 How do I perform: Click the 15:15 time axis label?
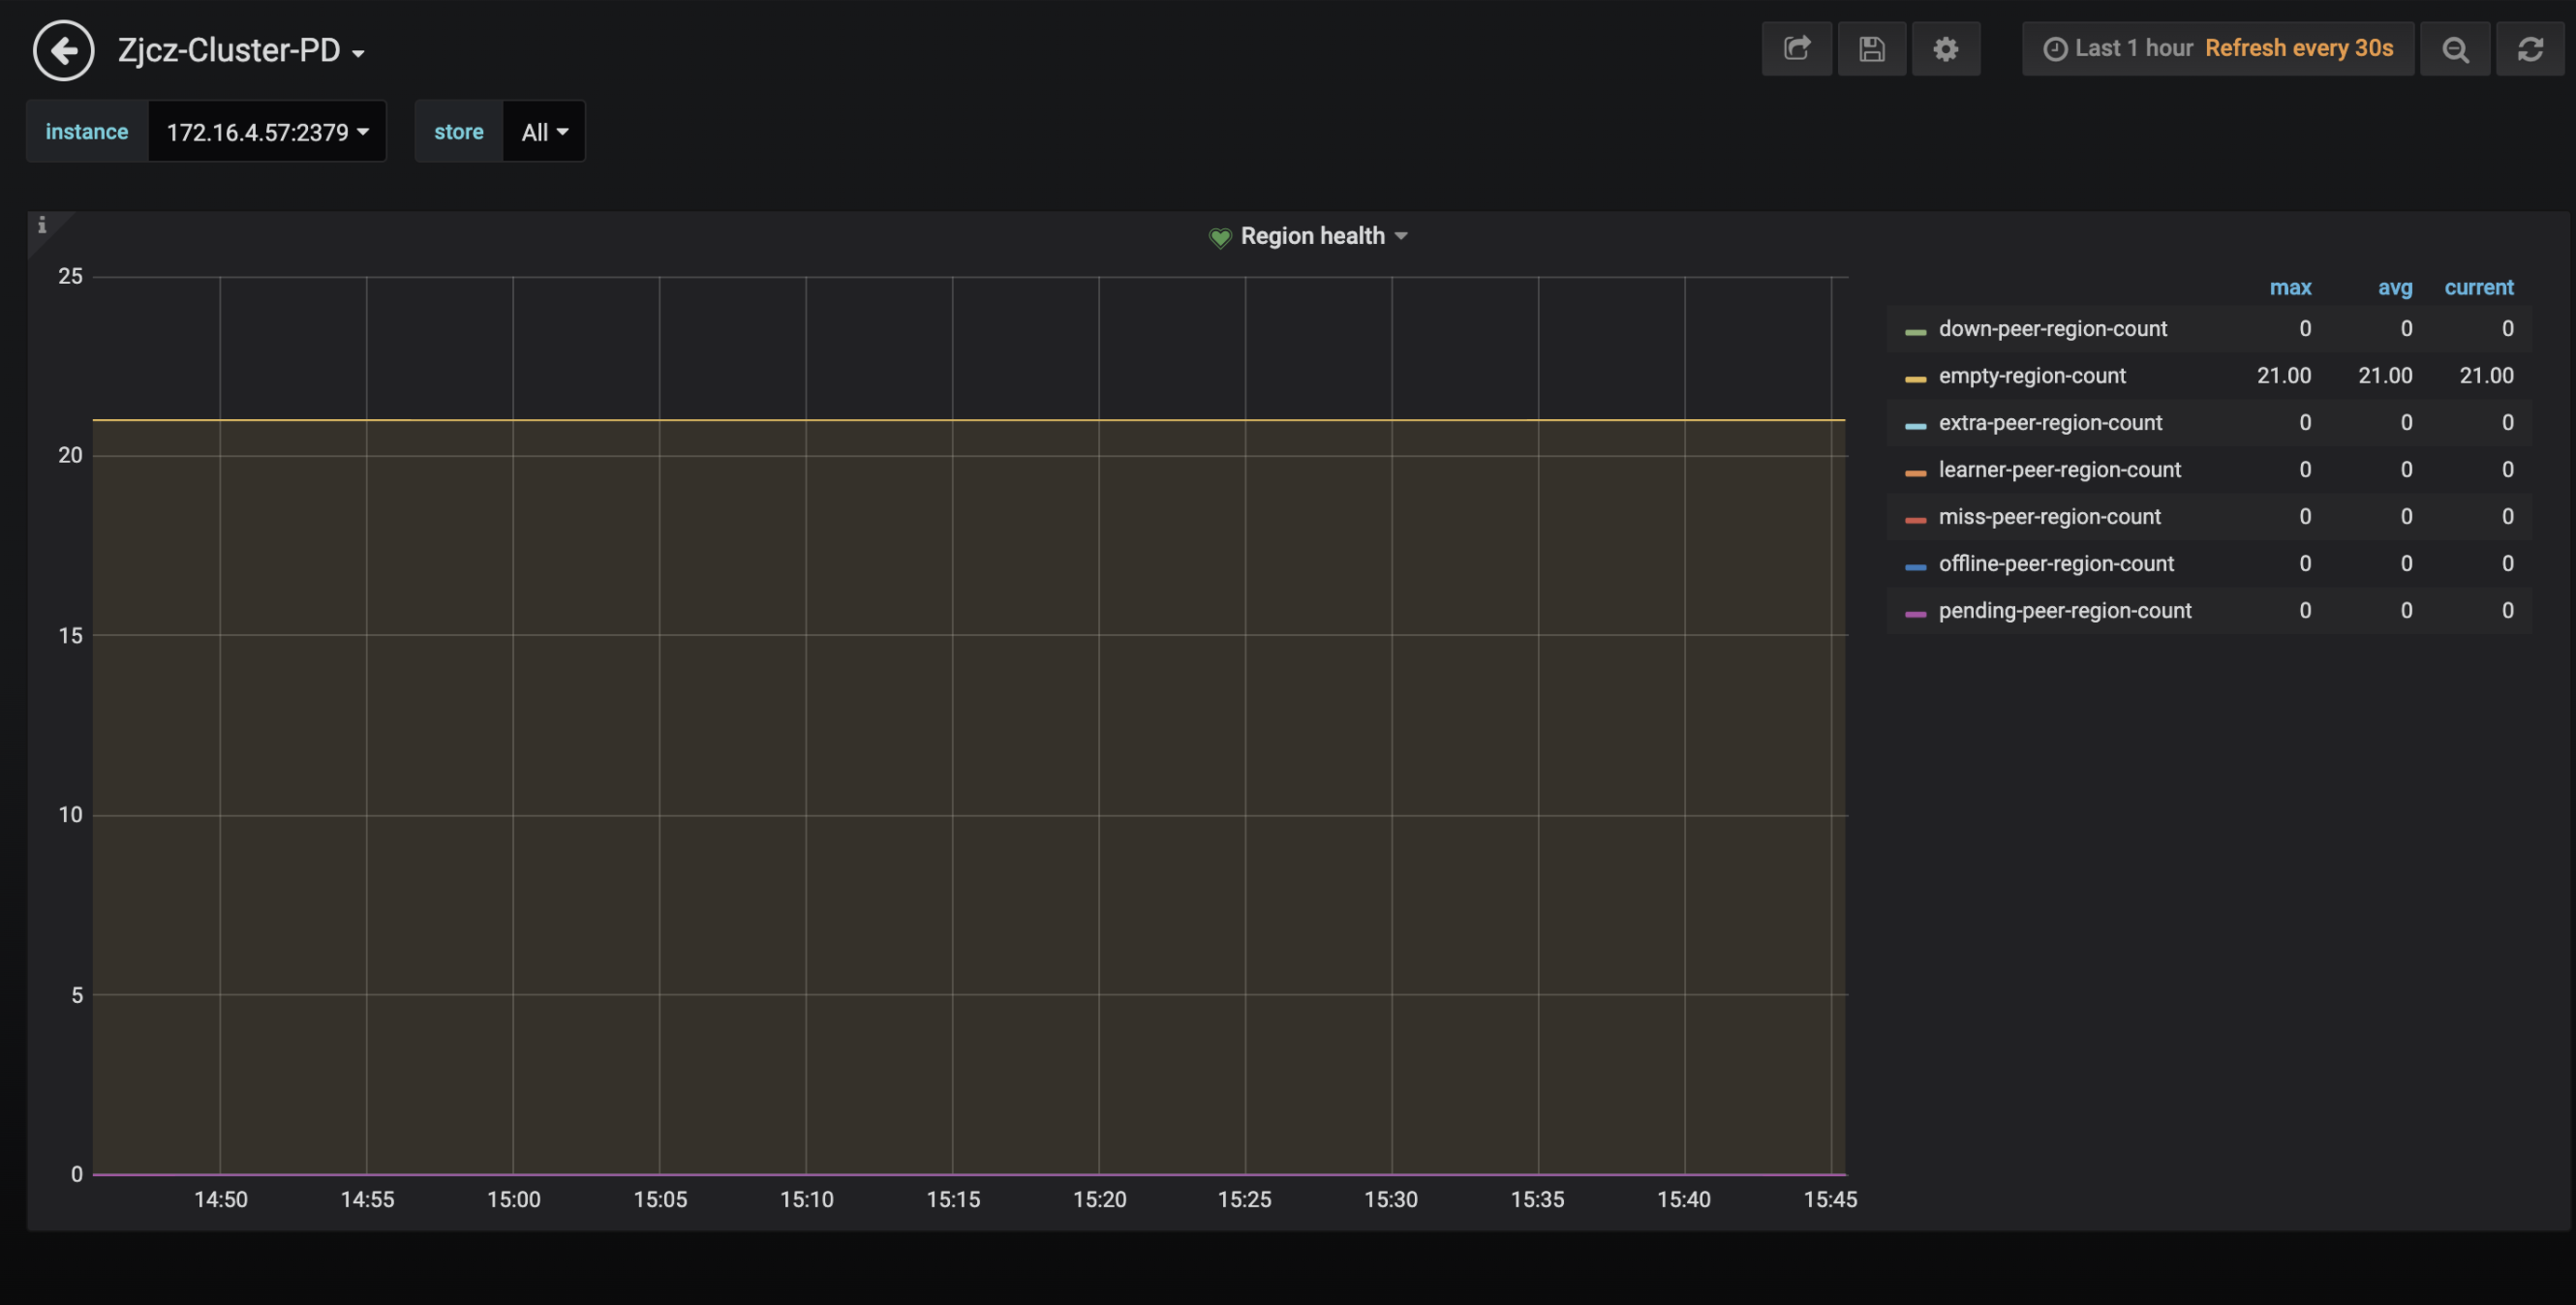(x=952, y=1199)
